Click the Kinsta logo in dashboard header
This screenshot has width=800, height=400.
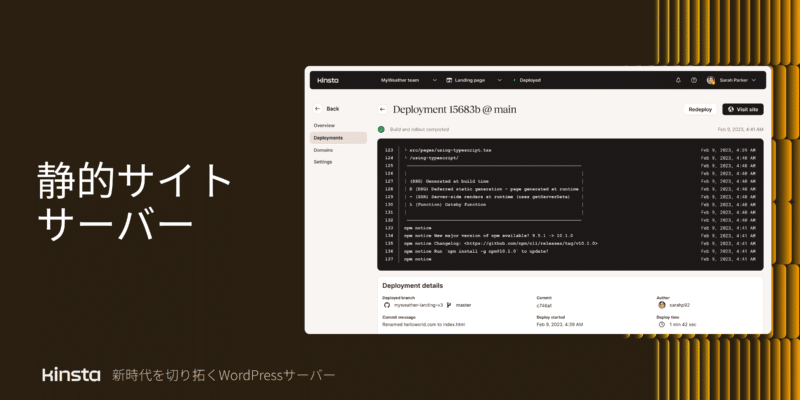coord(328,80)
